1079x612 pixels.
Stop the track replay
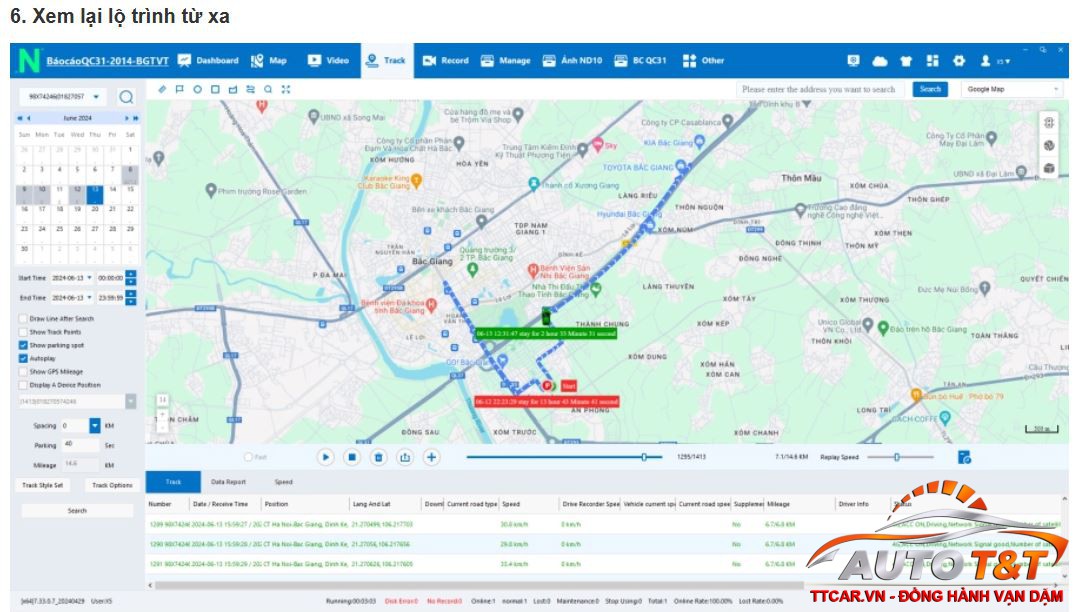pyautogui.click(x=352, y=457)
